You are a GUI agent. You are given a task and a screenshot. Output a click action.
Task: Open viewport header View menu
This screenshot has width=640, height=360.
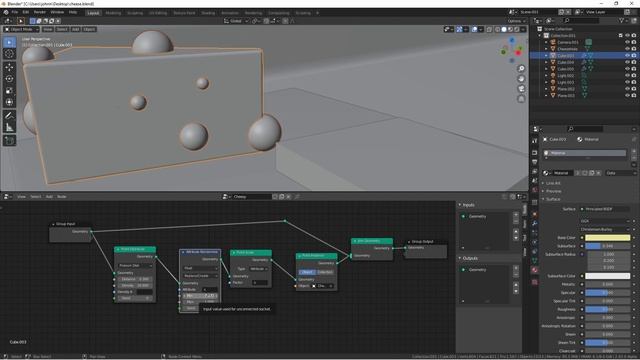pyautogui.click(x=47, y=29)
